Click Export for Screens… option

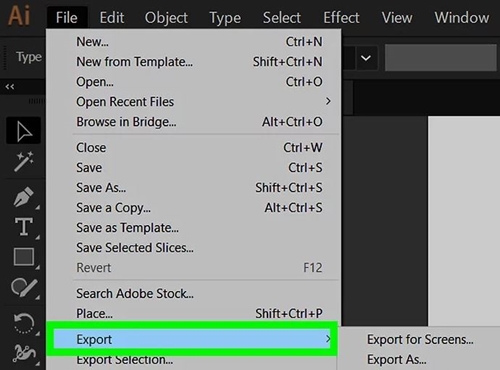click(420, 339)
